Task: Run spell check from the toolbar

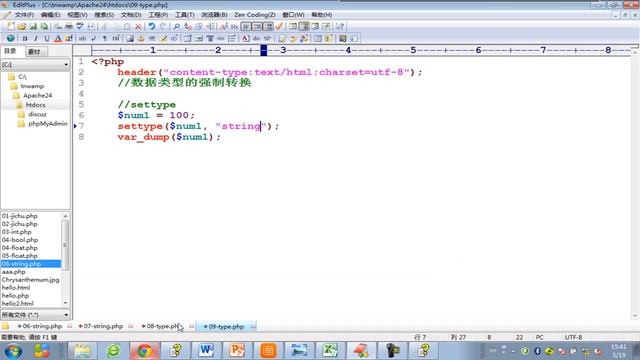Action: point(80,27)
